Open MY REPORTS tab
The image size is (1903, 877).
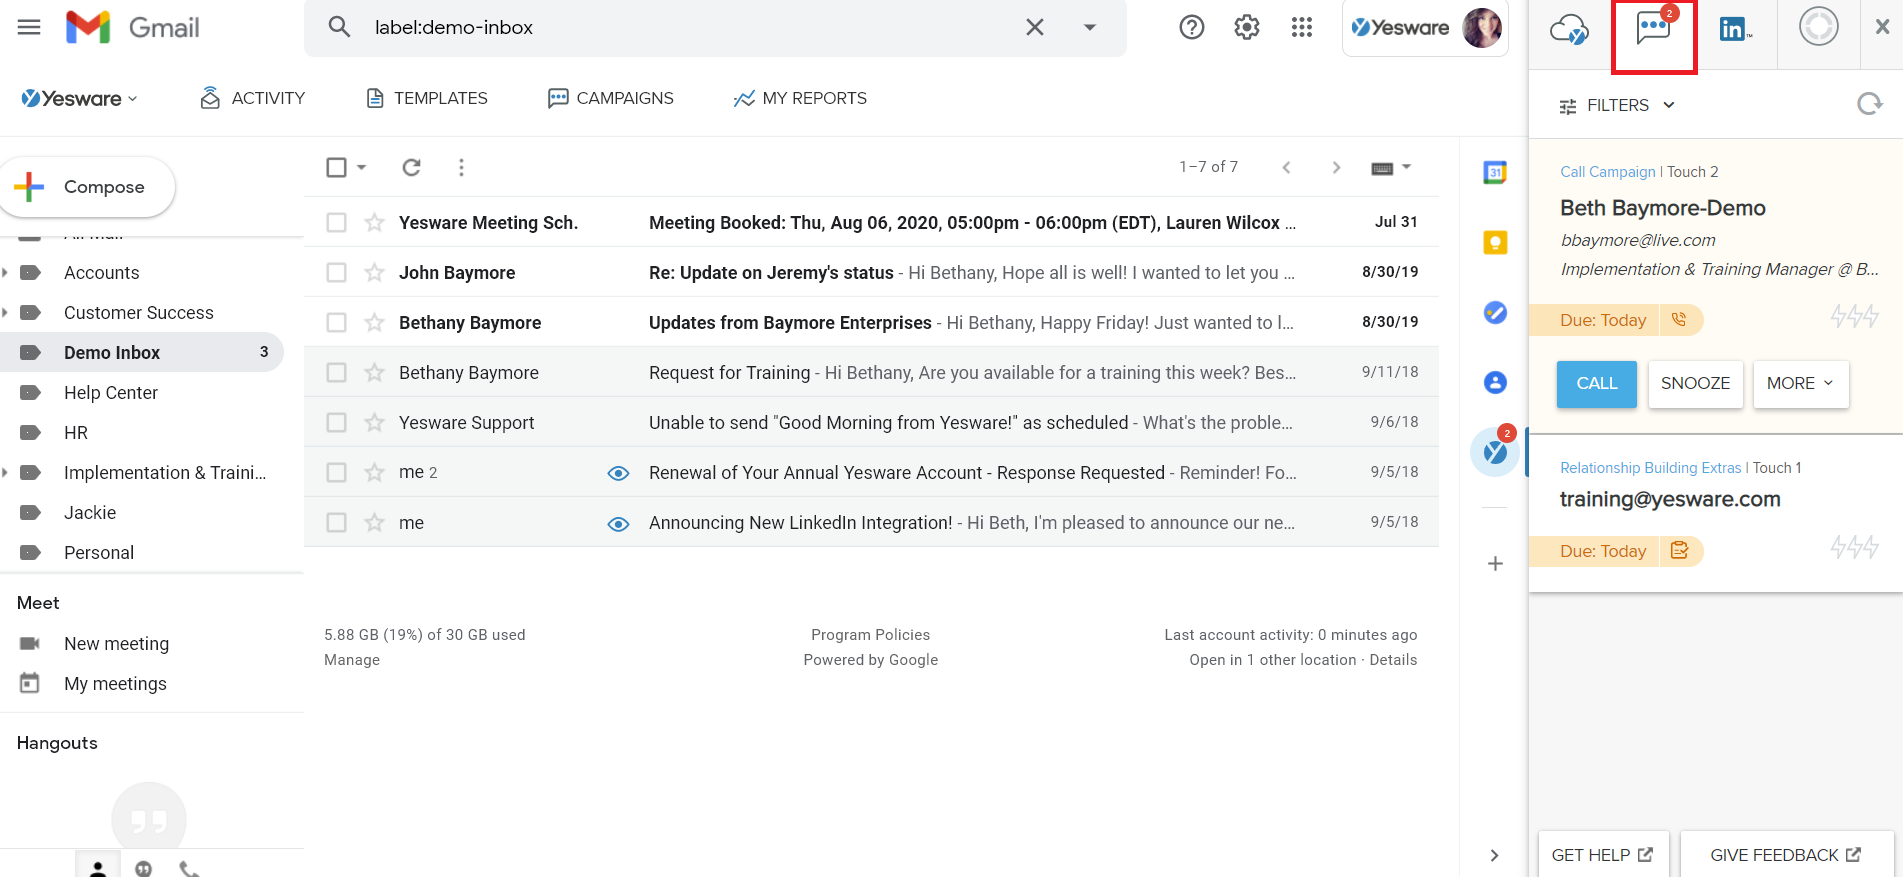pyautogui.click(x=800, y=98)
